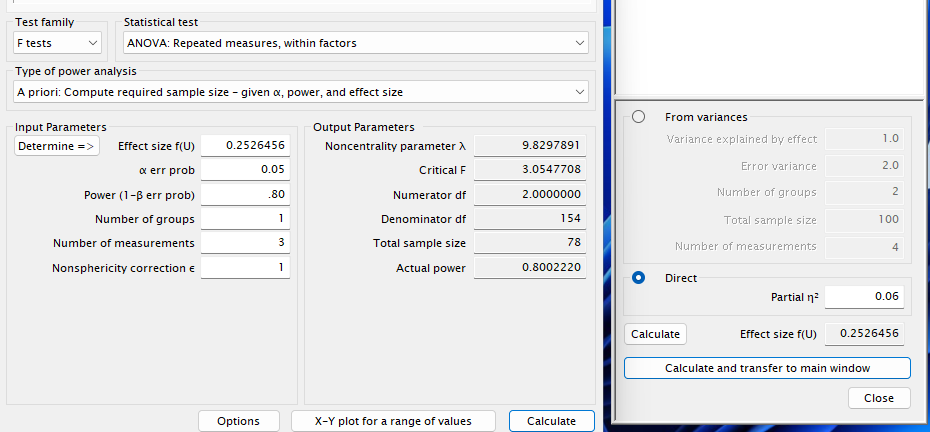Viewport: 930px width, 432px height.
Task: Click the Determine => button
Action: coord(57,146)
